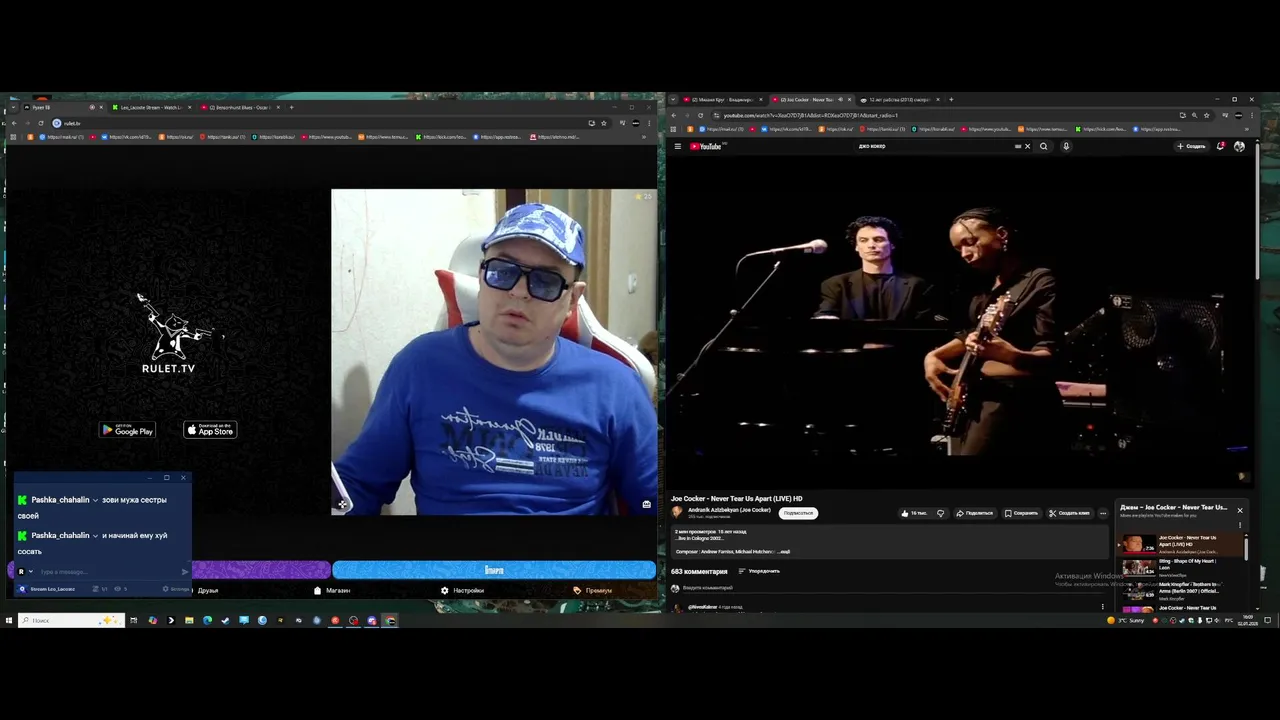1280x720 pixels.
Task: Play Mark Knopfler Brothers in Arms from playlist
Action: click(x=1180, y=589)
